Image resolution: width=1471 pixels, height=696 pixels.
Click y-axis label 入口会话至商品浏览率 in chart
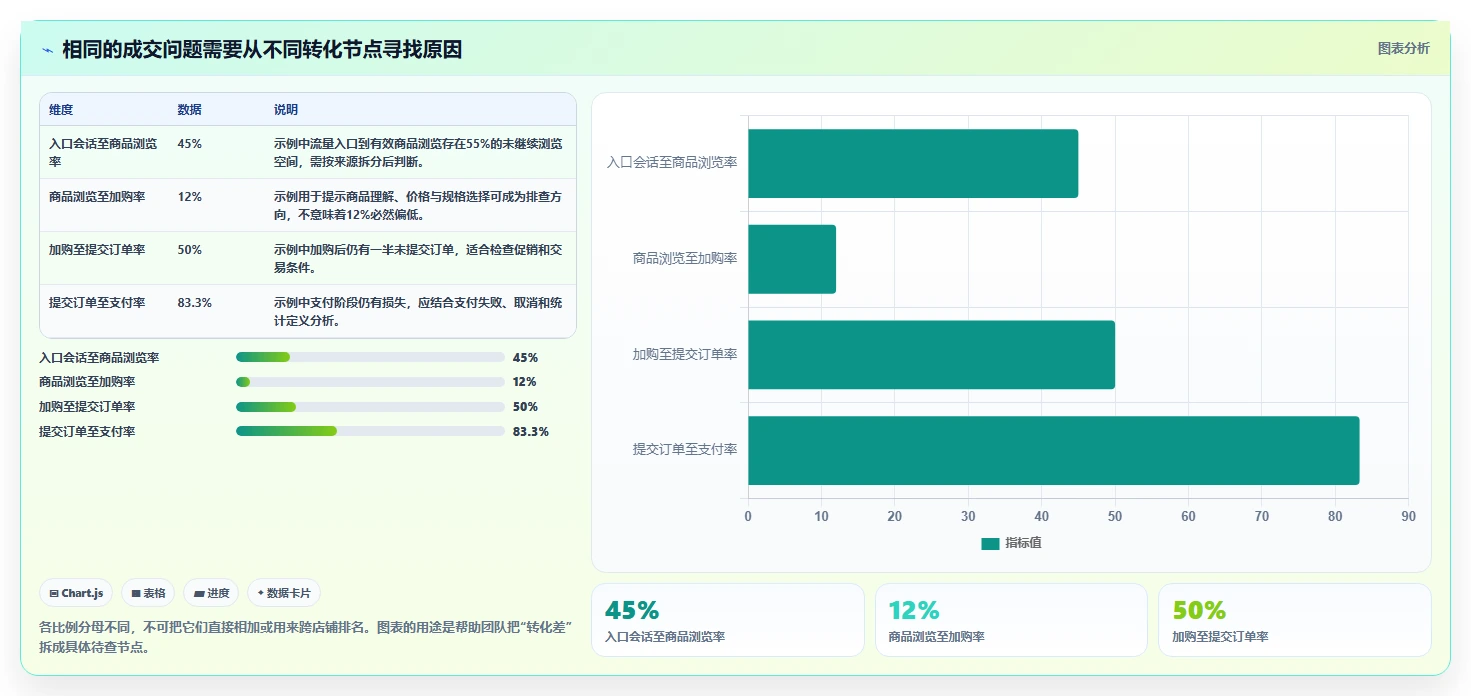(672, 162)
